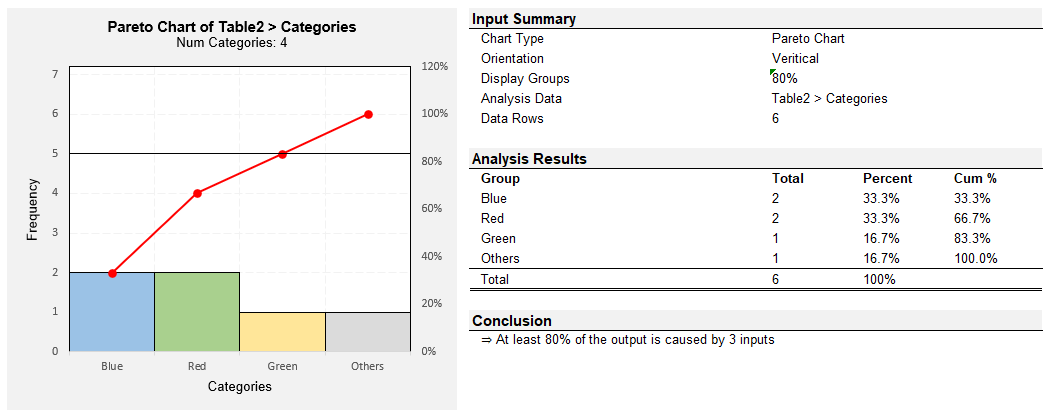The image size is (1048, 417).
Task: Select the Chart Type value Pareto Chart
Action: 808,39
